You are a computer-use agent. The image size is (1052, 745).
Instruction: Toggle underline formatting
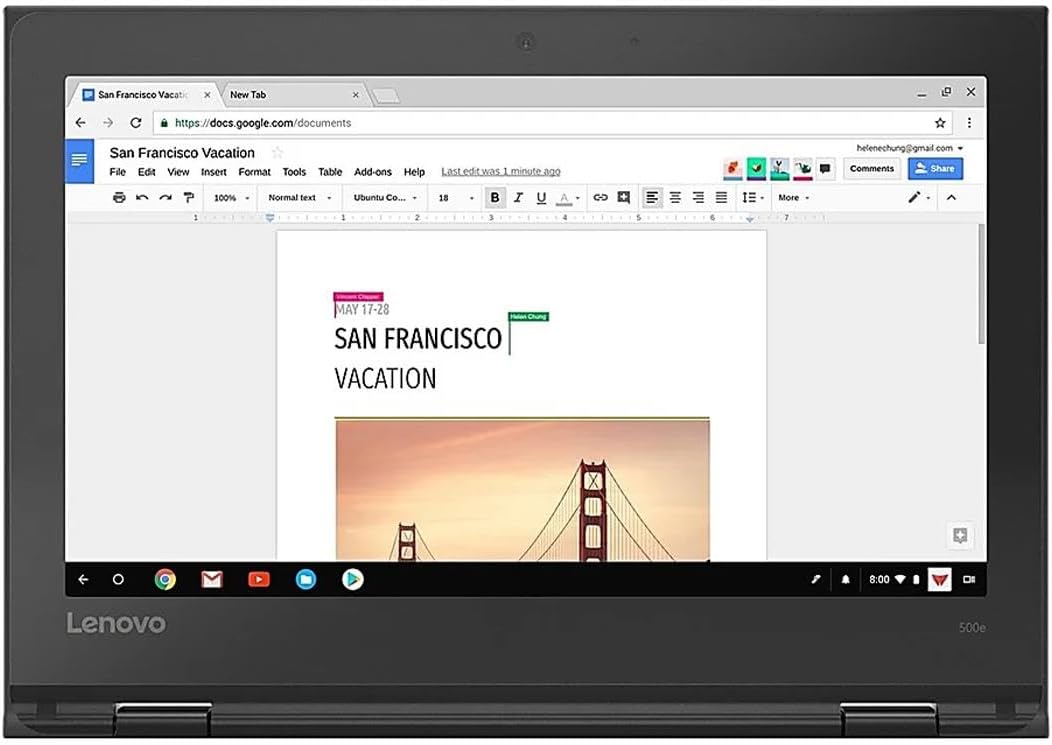[x=541, y=198]
